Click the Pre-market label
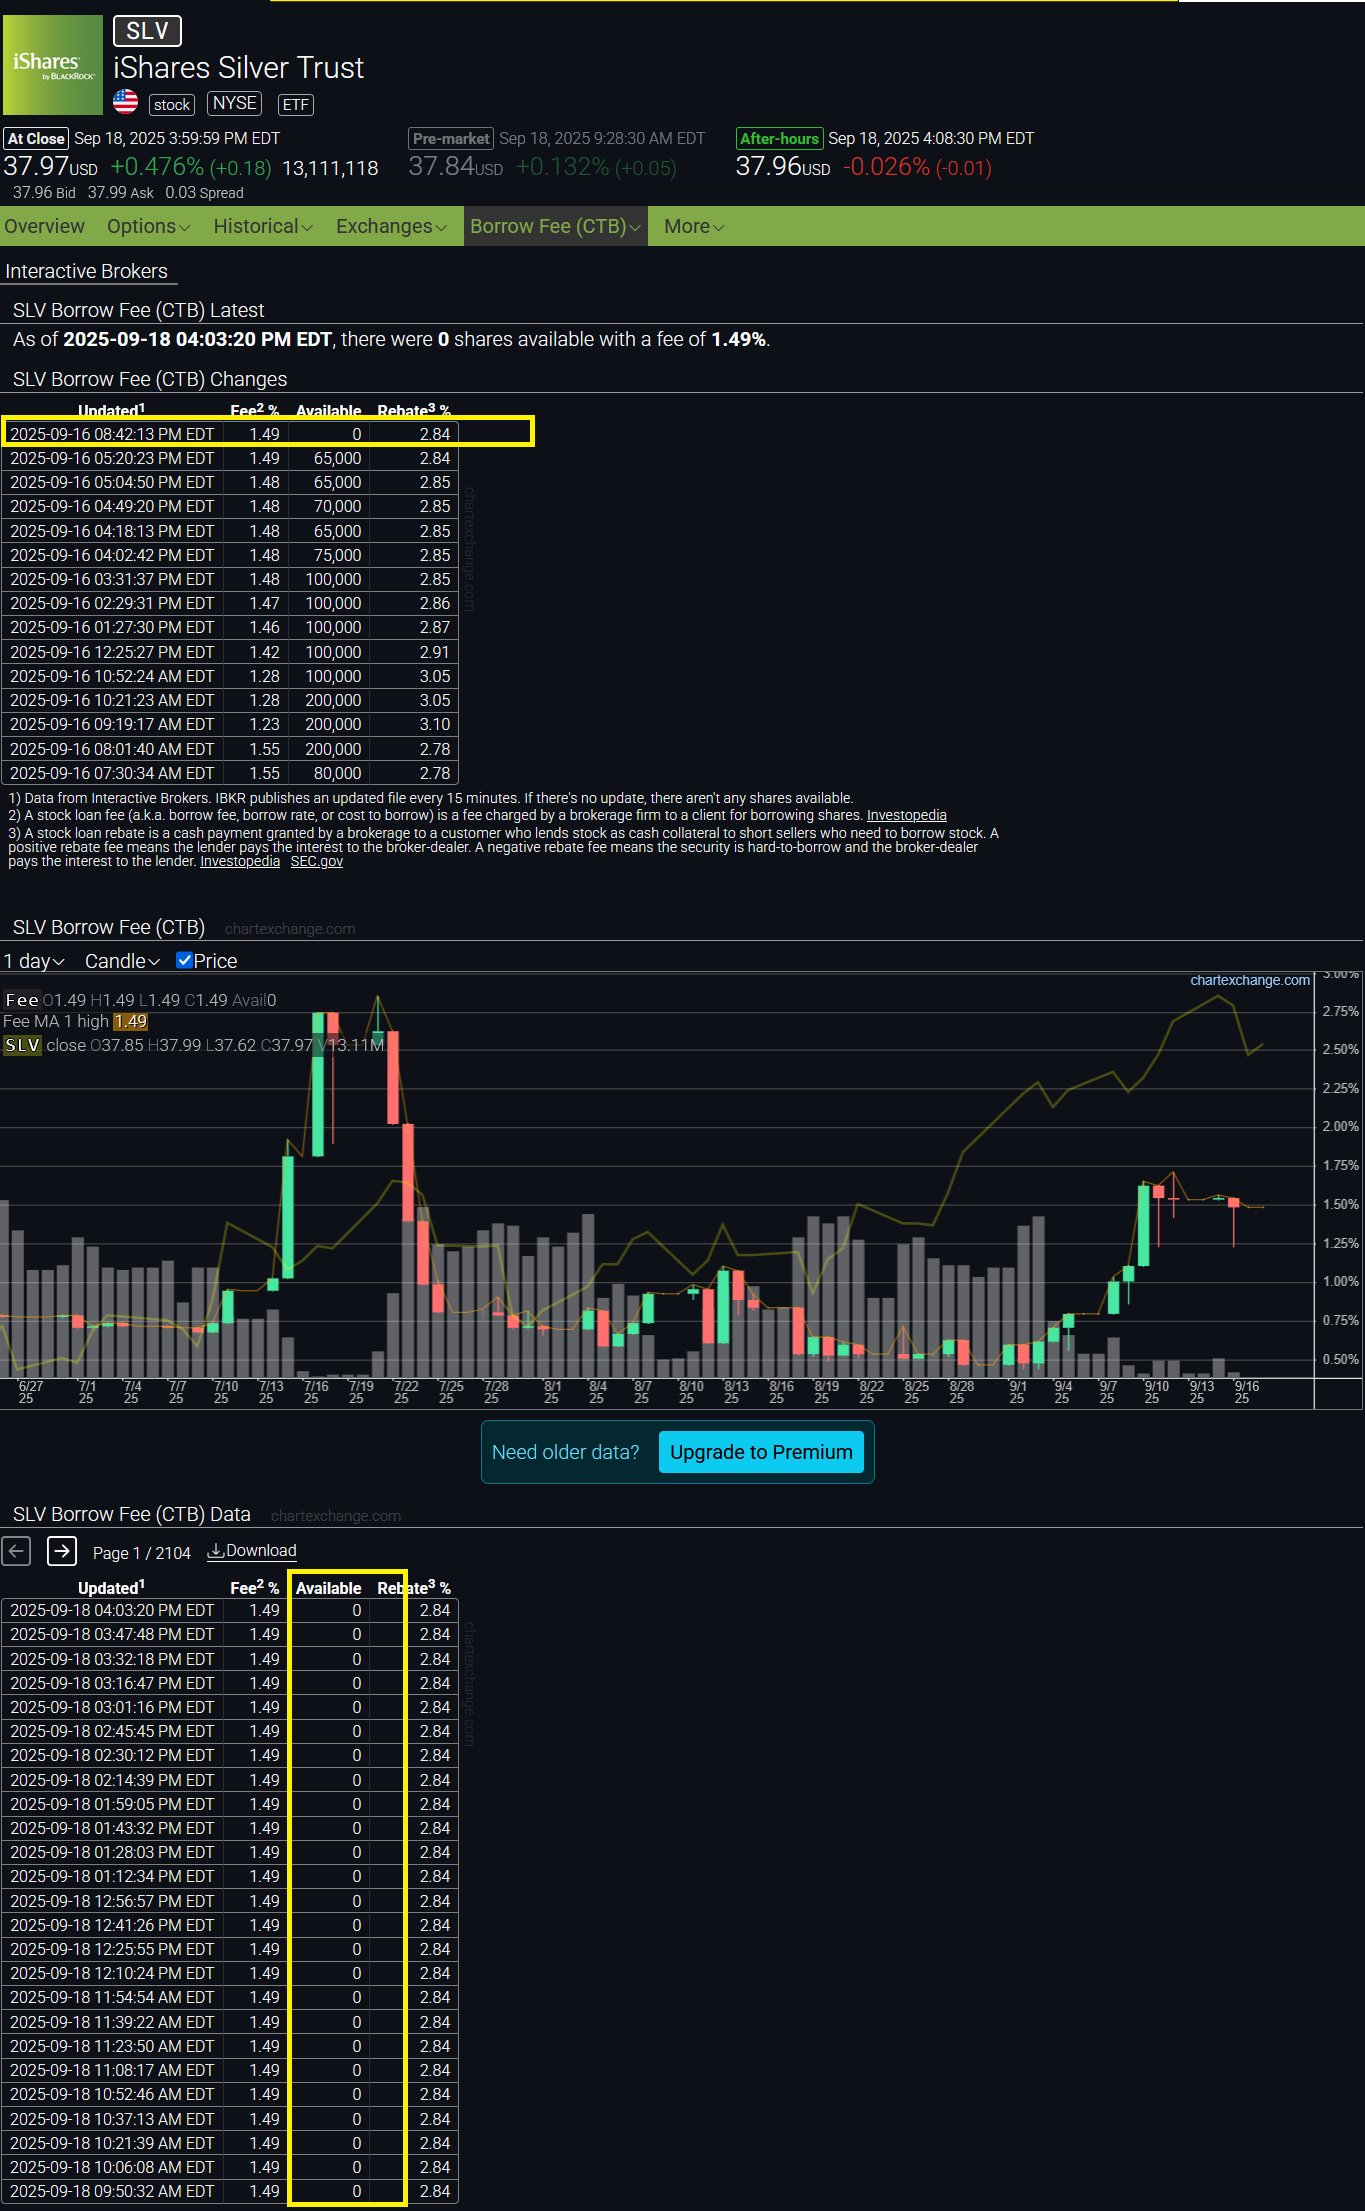The height and width of the screenshot is (2211, 1365). (451, 139)
